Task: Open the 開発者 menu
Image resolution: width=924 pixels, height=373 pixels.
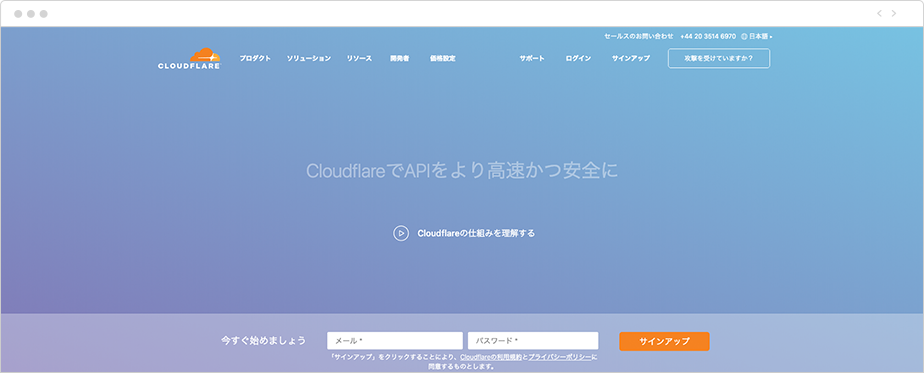Action: (400, 58)
